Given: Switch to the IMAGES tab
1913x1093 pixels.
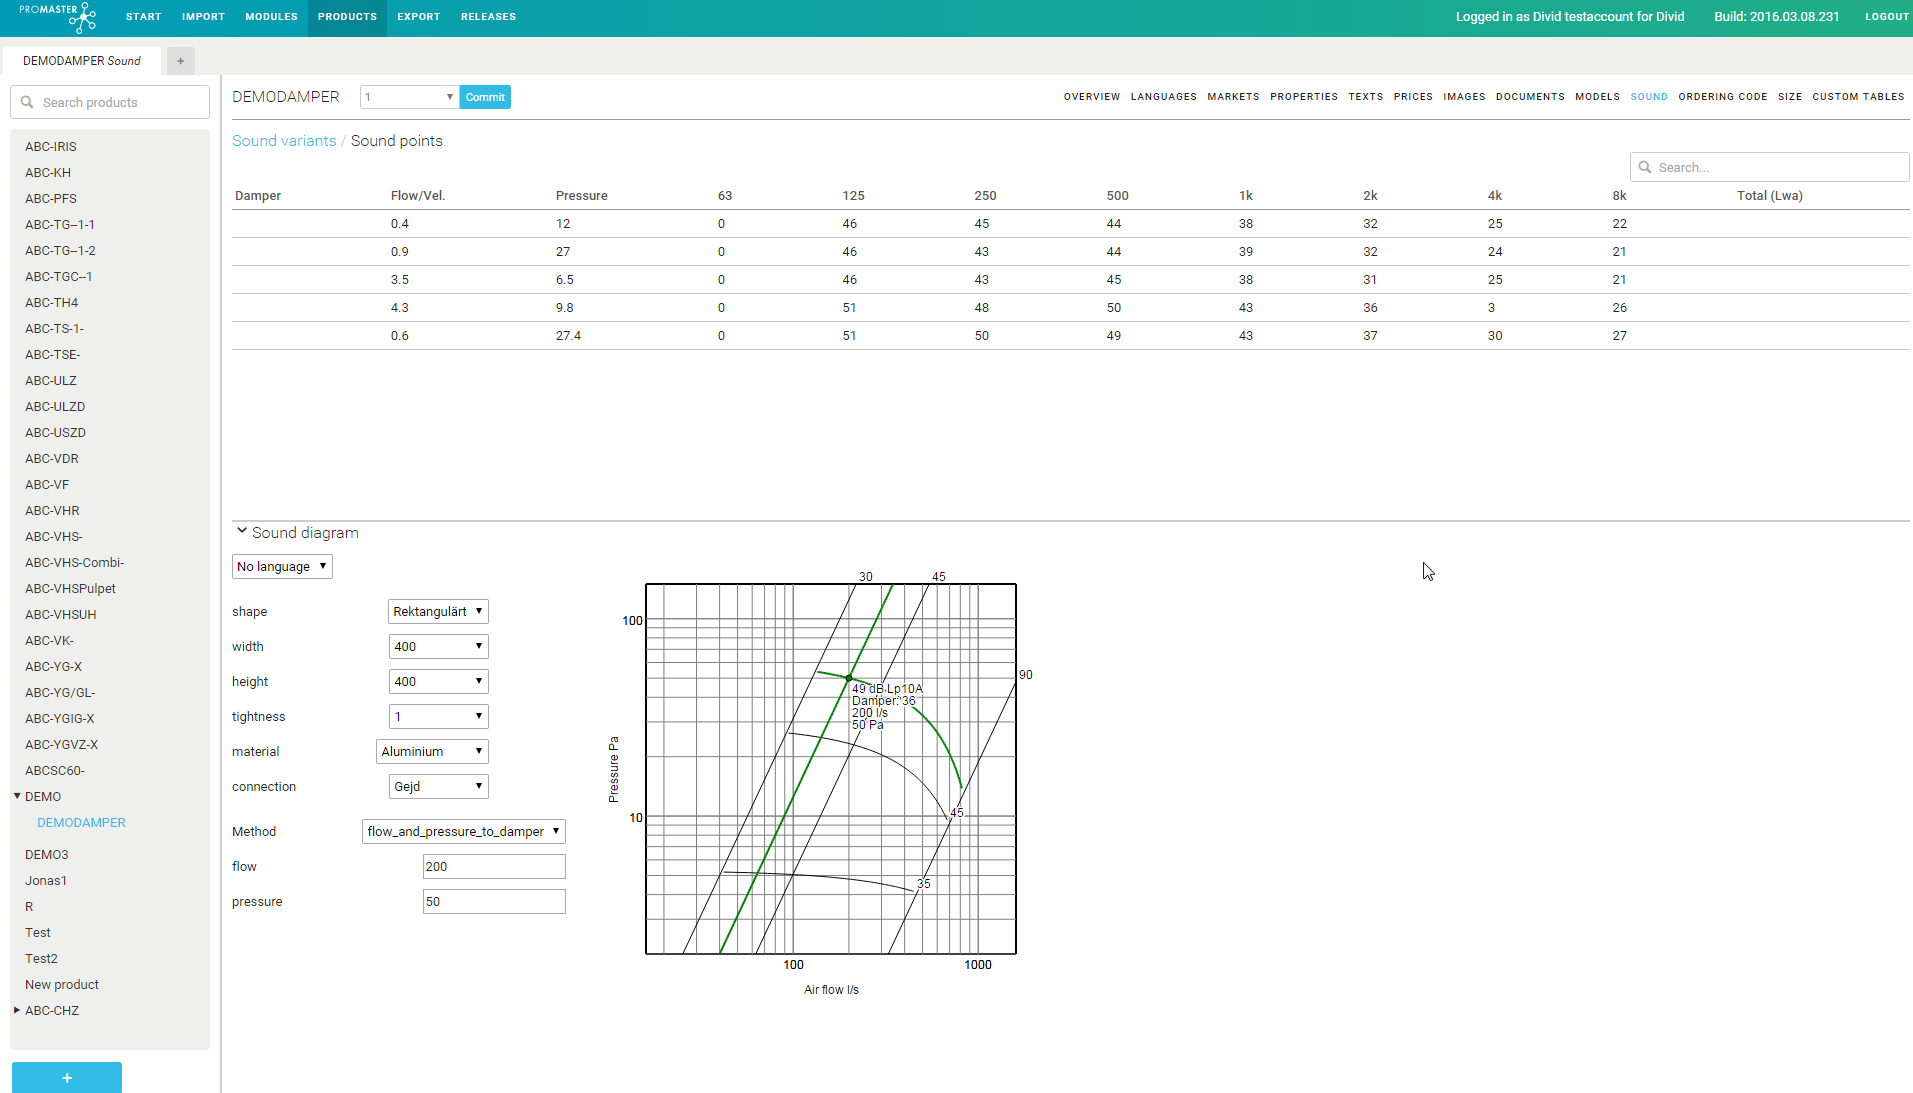Looking at the screenshot, I should (x=1464, y=97).
